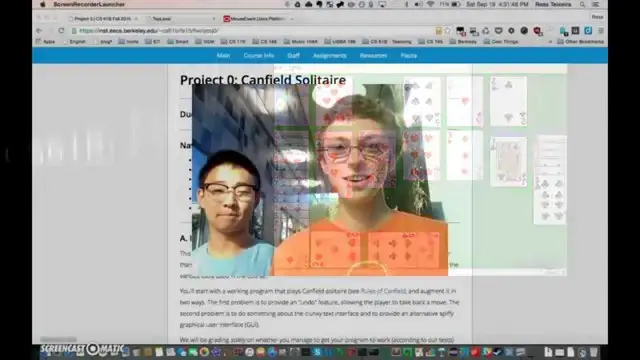The width and height of the screenshot is (640, 360).
Task: Click the Wi-Fi status icon
Action: [430, 4]
